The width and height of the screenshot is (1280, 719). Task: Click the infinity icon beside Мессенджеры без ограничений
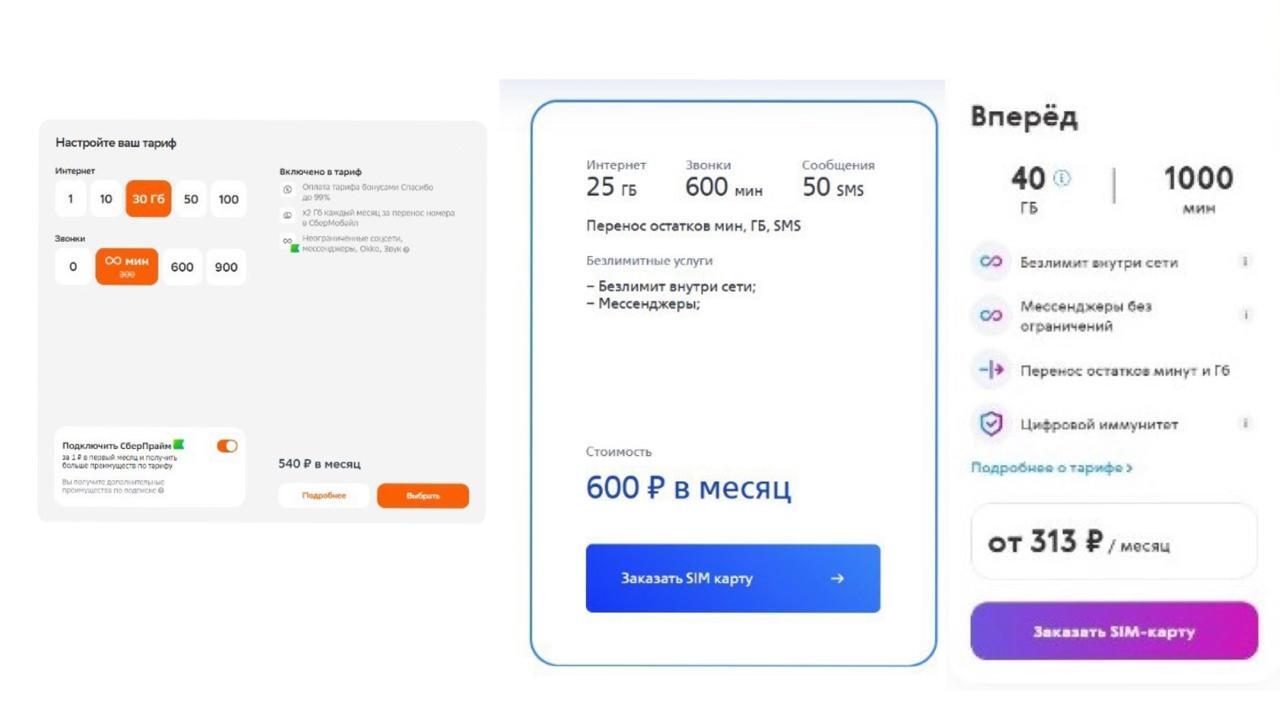coord(991,316)
